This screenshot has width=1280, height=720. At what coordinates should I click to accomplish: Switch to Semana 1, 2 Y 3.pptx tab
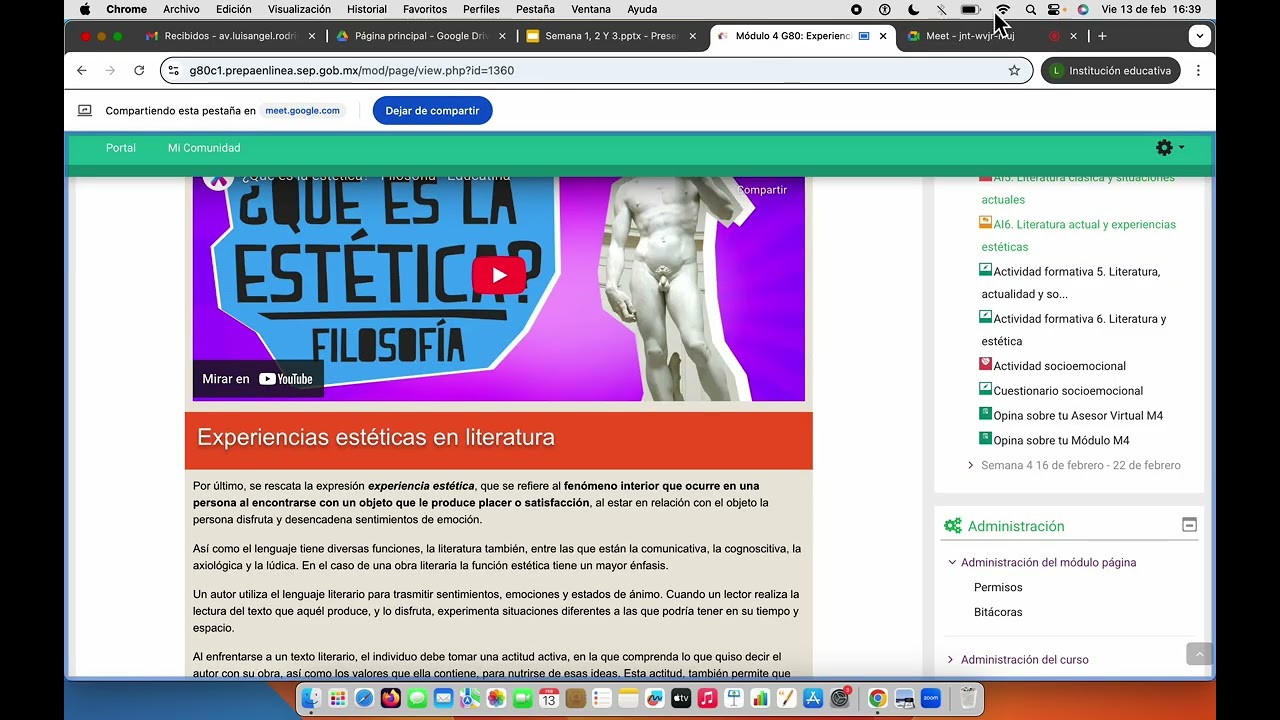pos(609,36)
